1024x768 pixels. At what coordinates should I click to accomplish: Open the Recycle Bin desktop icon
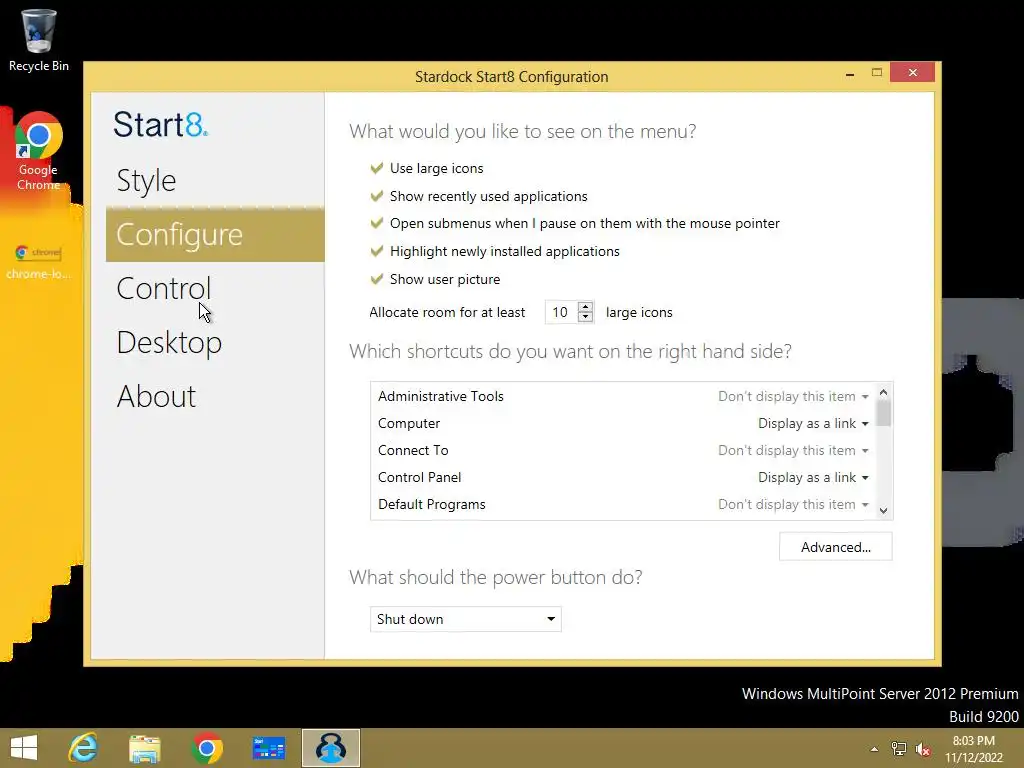coord(39,39)
